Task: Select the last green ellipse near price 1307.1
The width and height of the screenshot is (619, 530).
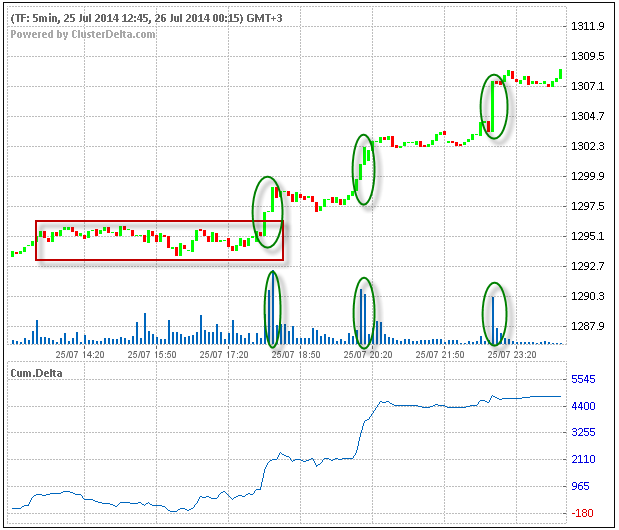Action: click(x=494, y=106)
